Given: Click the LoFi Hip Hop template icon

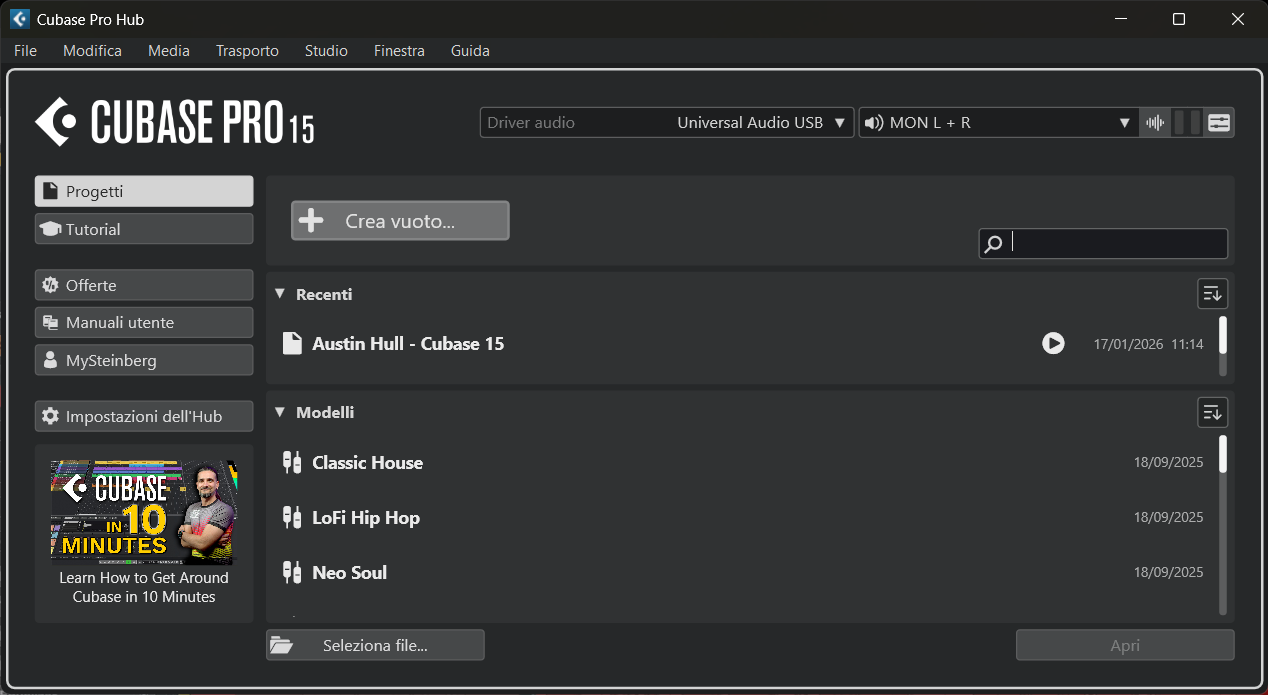Looking at the screenshot, I should (x=292, y=517).
